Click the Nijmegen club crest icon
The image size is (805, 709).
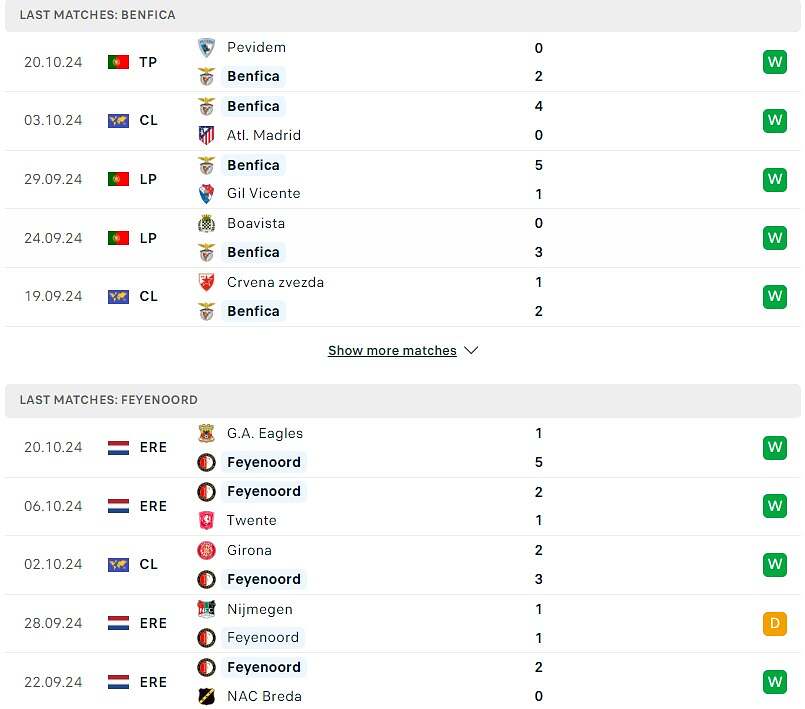(206, 609)
